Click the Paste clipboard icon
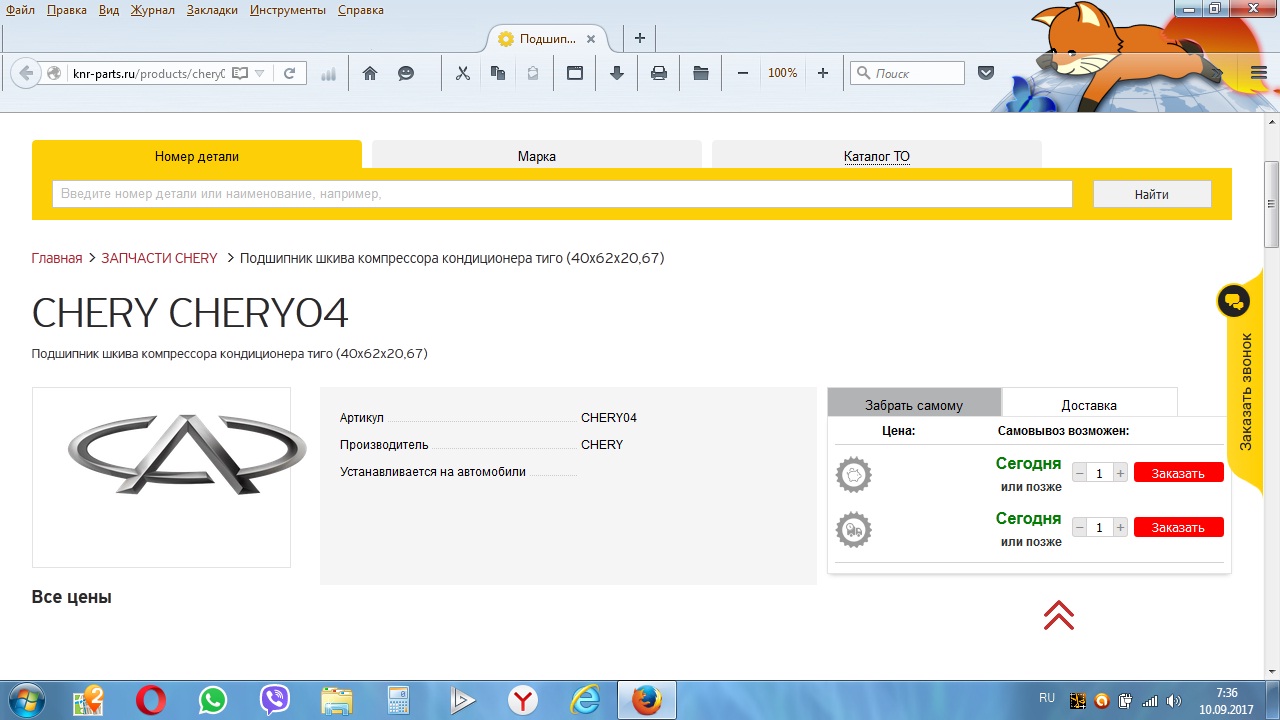Screen dimensions: 1280x720 [x=533, y=73]
